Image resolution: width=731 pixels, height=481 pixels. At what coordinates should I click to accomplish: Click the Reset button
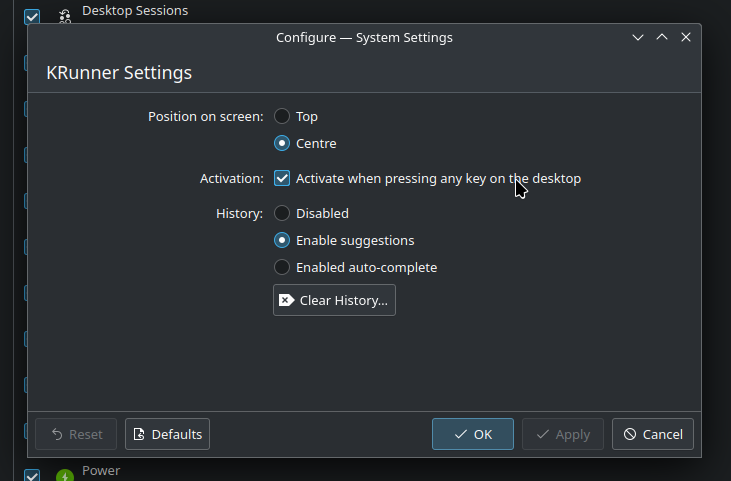coord(76,434)
